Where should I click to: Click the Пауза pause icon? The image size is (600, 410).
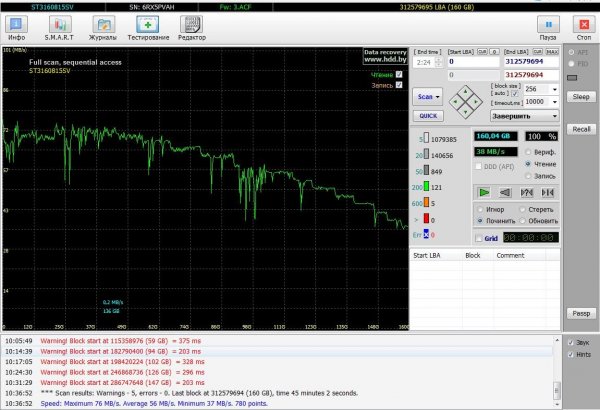547,27
